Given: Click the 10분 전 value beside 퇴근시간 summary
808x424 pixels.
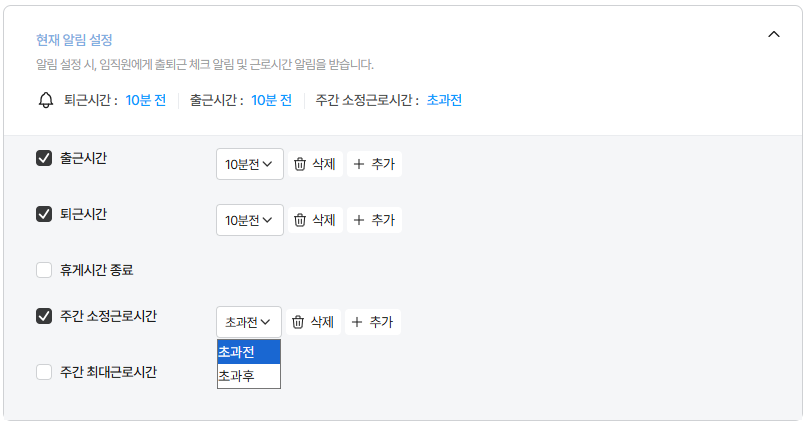Looking at the screenshot, I should pos(146,100).
